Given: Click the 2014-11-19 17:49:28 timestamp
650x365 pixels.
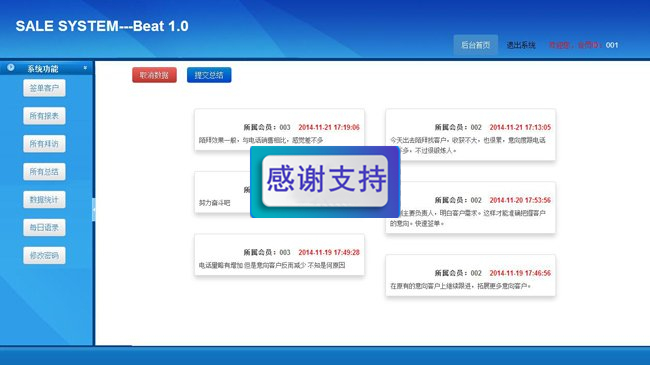Looking at the screenshot, I should coord(329,252).
